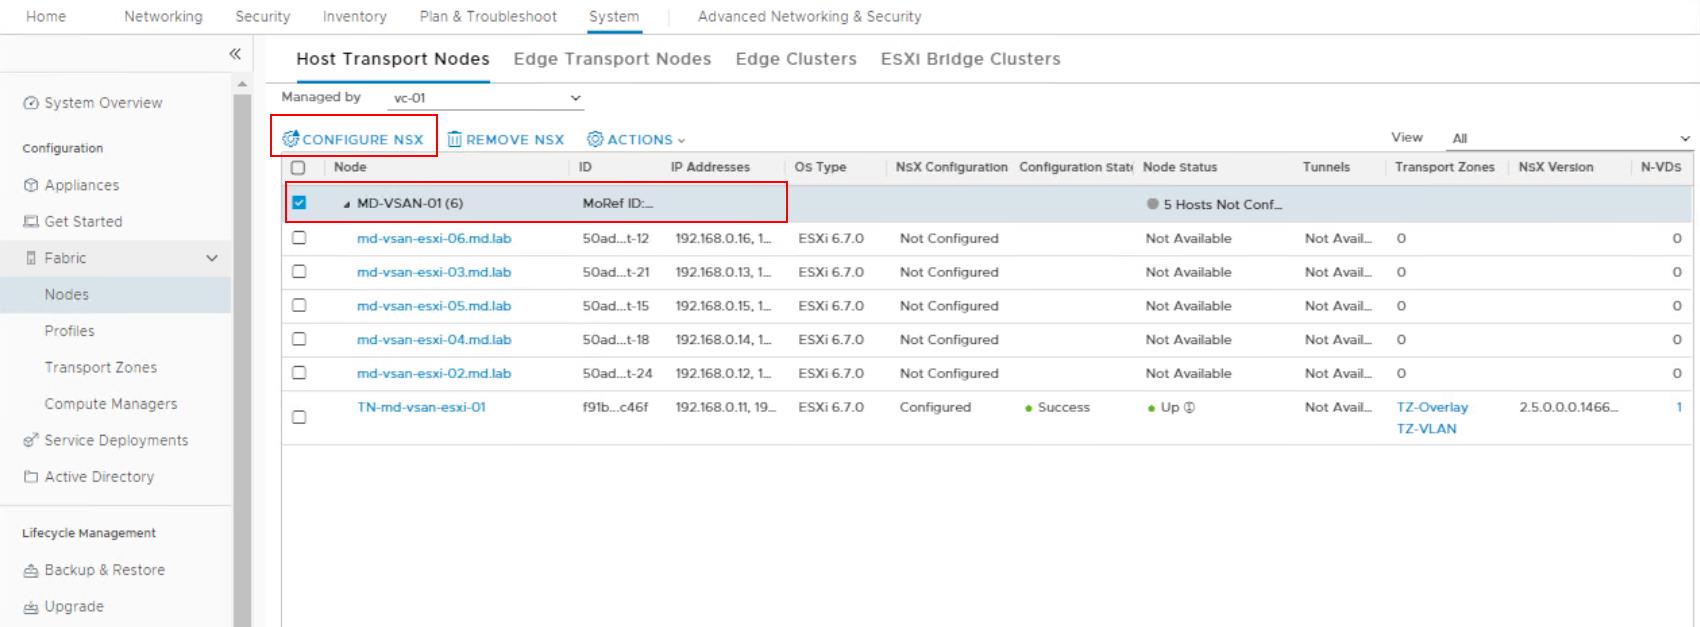This screenshot has width=1700, height=627.
Task: Sort by the Node Status column header
Action: pyautogui.click(x=1180, y=167)
